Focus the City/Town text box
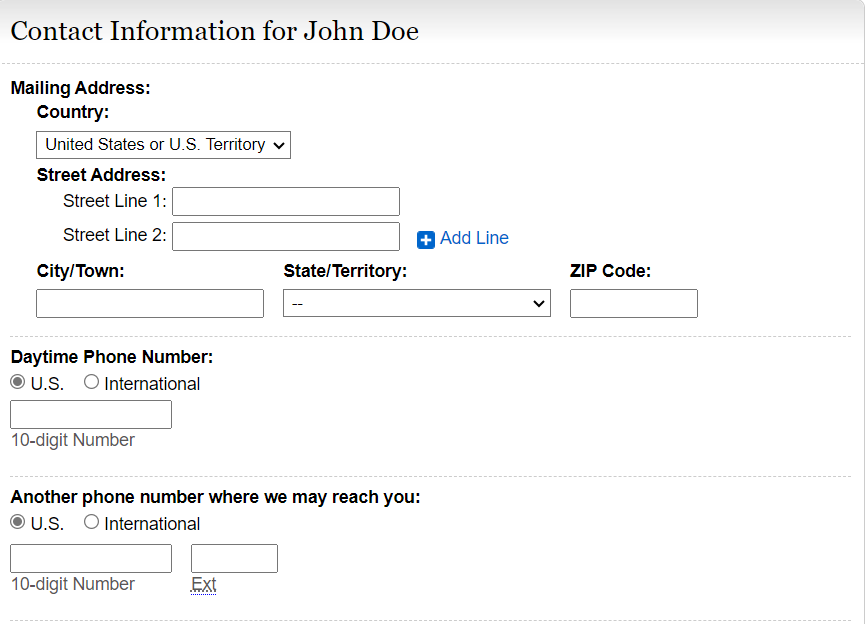 click(x=150, y=303)
